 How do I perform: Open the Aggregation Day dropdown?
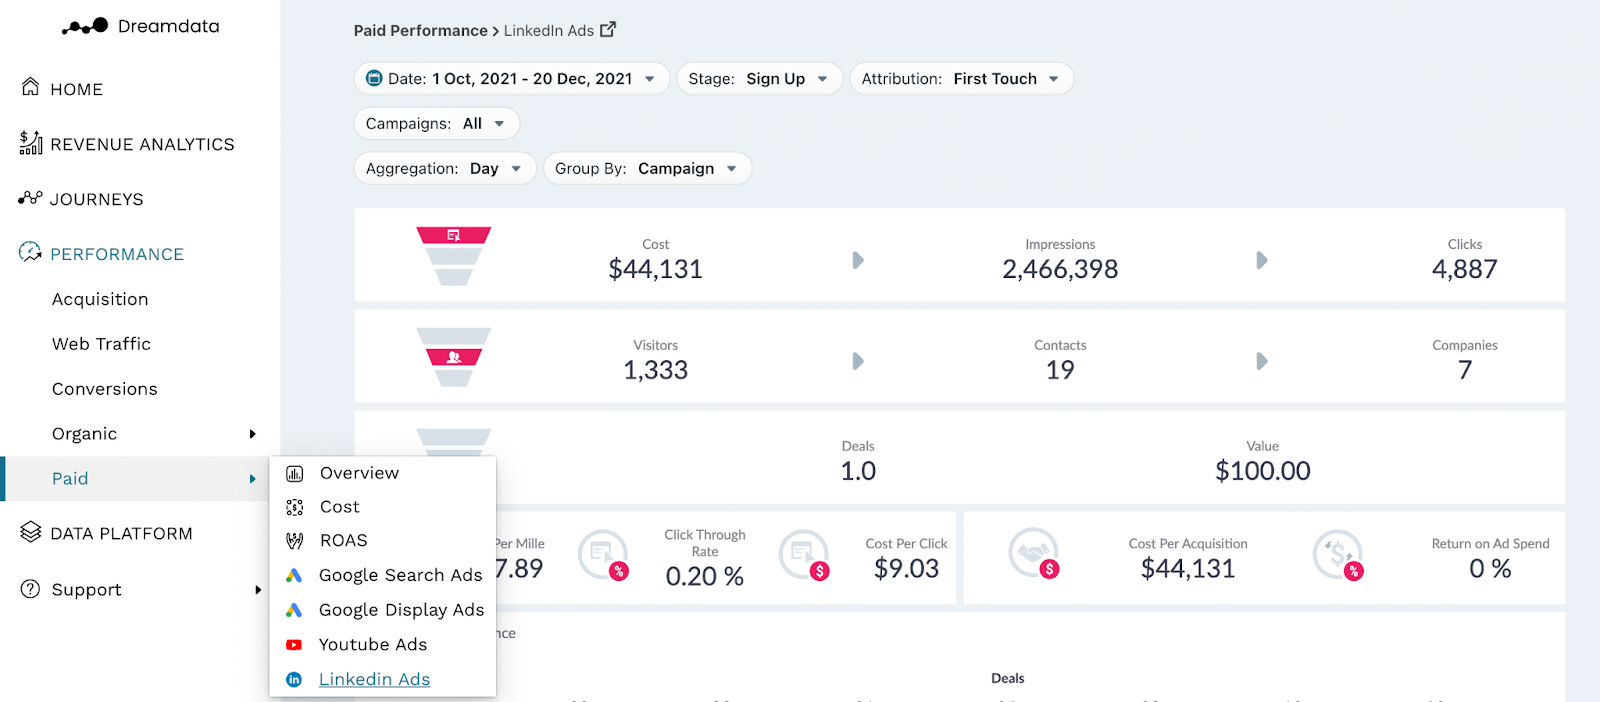[x=445, y=168]
